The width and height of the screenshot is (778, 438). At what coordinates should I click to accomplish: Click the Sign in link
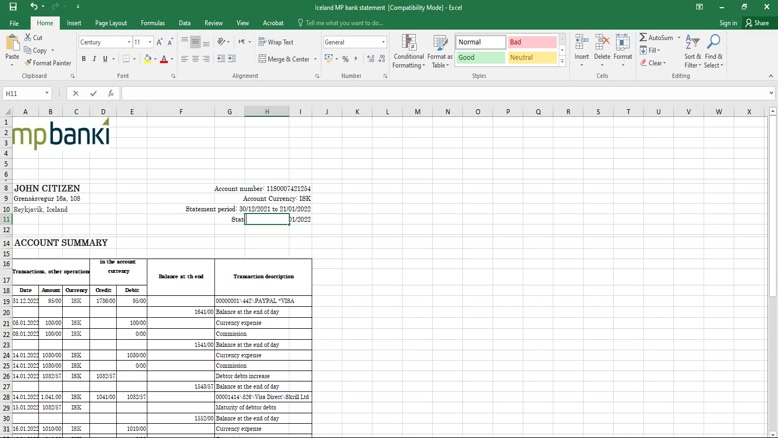pos(727,23)
